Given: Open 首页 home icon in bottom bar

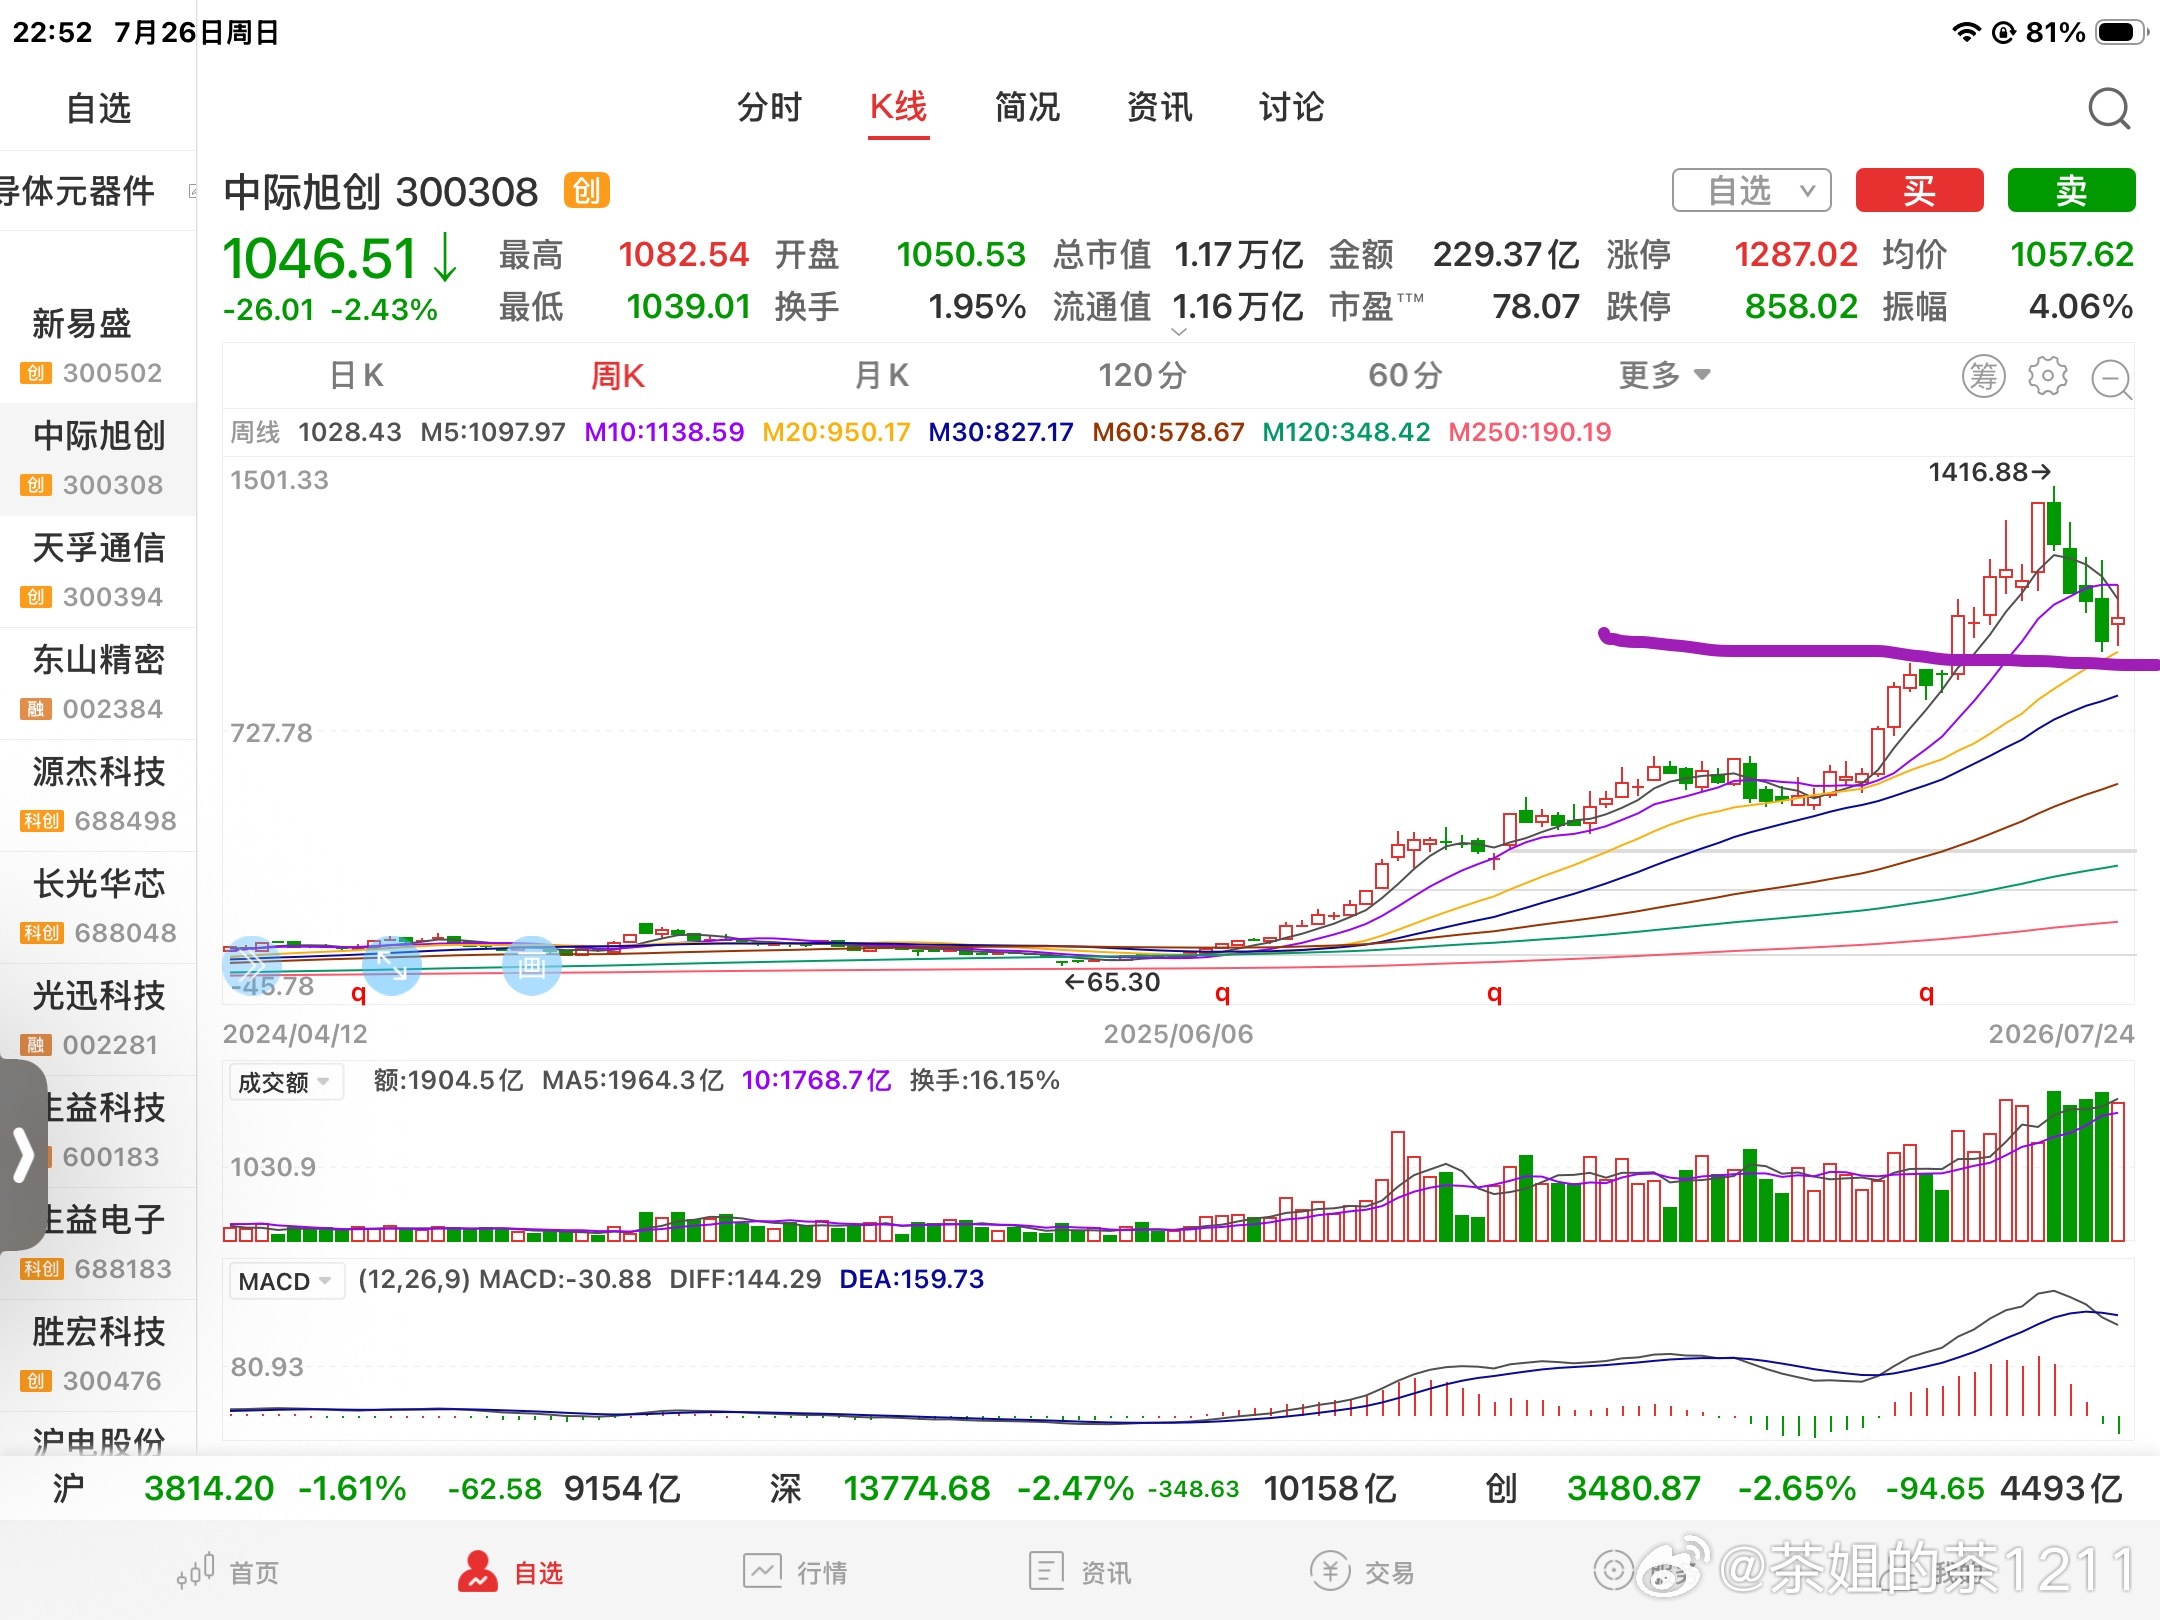Looking at the screenshot, I should point(197,1571).
